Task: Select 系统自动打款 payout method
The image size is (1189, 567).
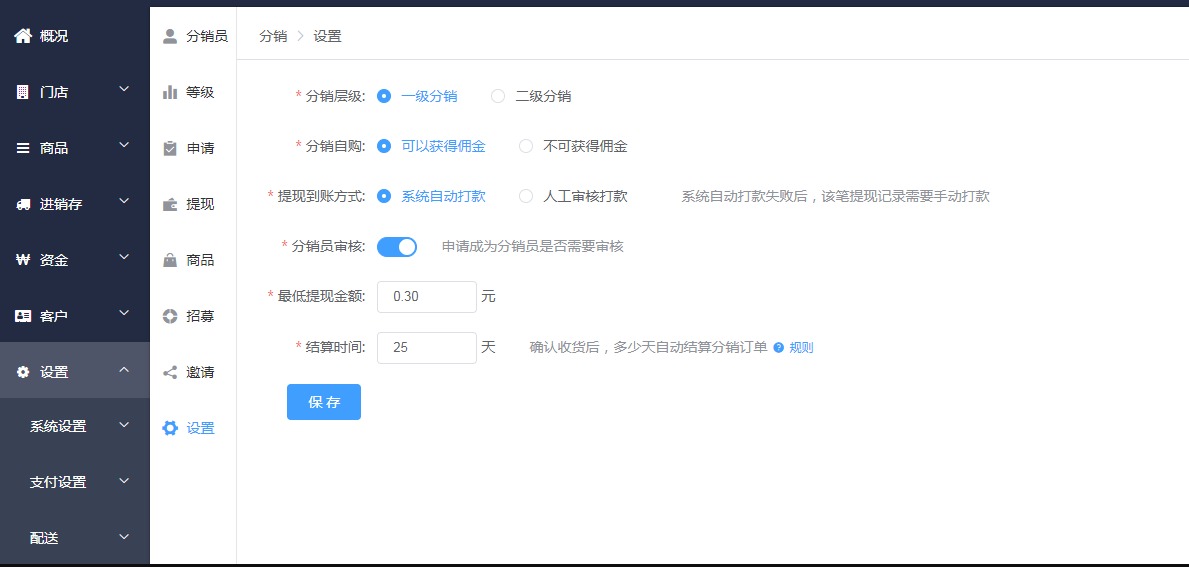Action: click(384, 196)
